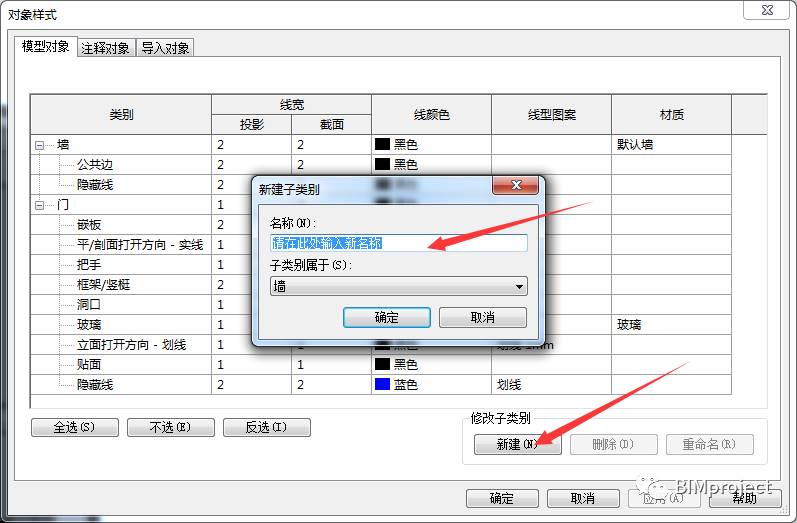Click 确定 in the 新建子类别 dialog
Viewport: 797px width, 523px height.
(x=387, y=318)
